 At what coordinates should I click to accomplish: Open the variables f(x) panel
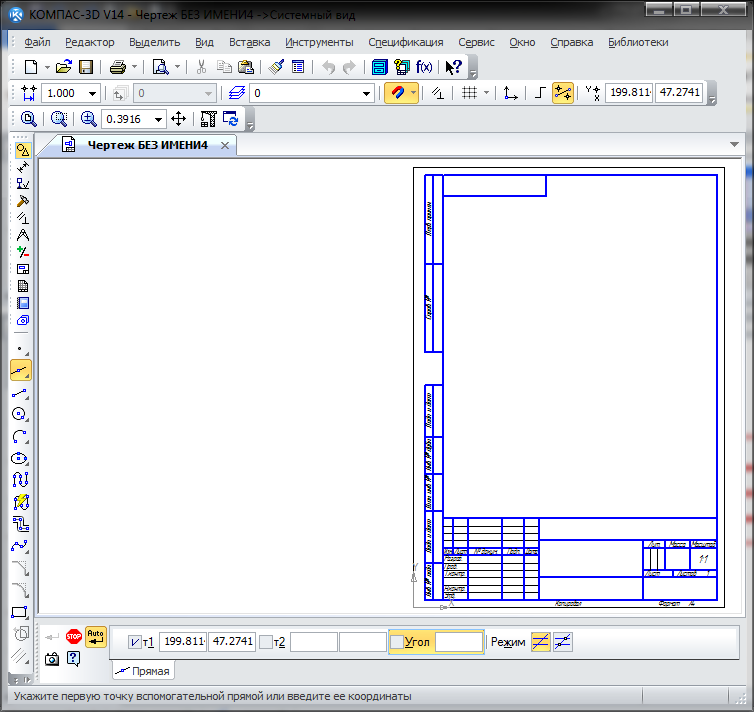tap(424, 67)
